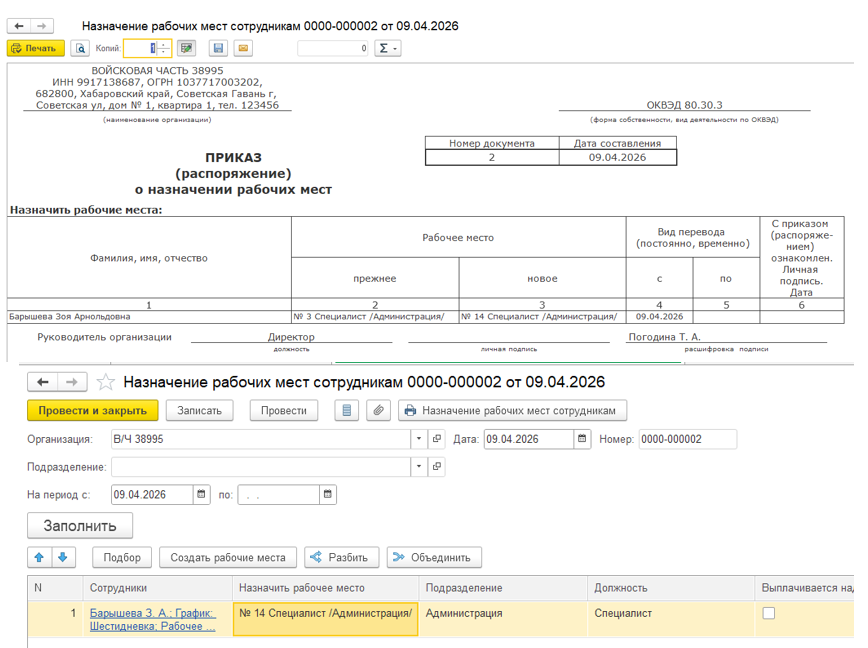This screenshot has height=648, width=868.
Task: Open attached files paperclip icon
Action: click(379, 411)
